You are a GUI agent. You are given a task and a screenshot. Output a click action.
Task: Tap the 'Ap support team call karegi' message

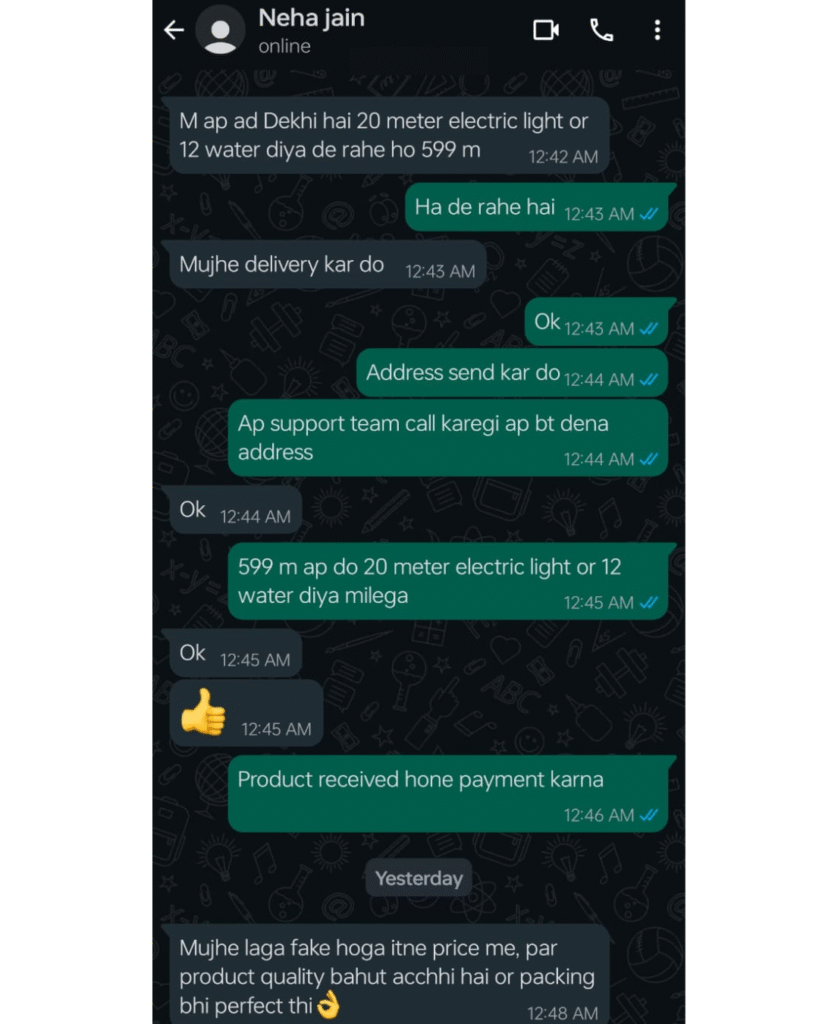pos(448,438)
